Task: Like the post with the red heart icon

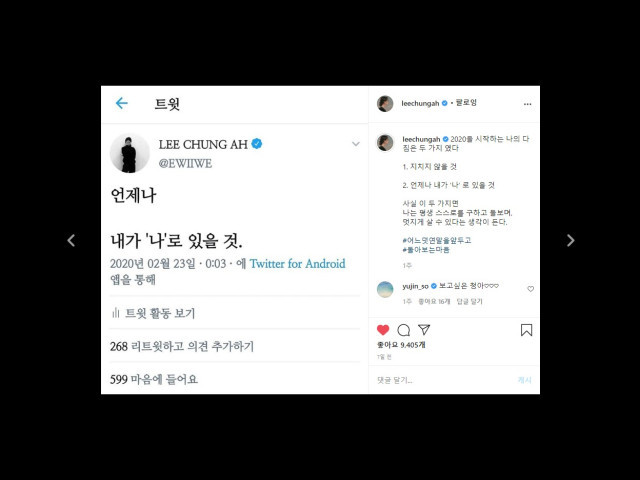Action: pos(383,330)
